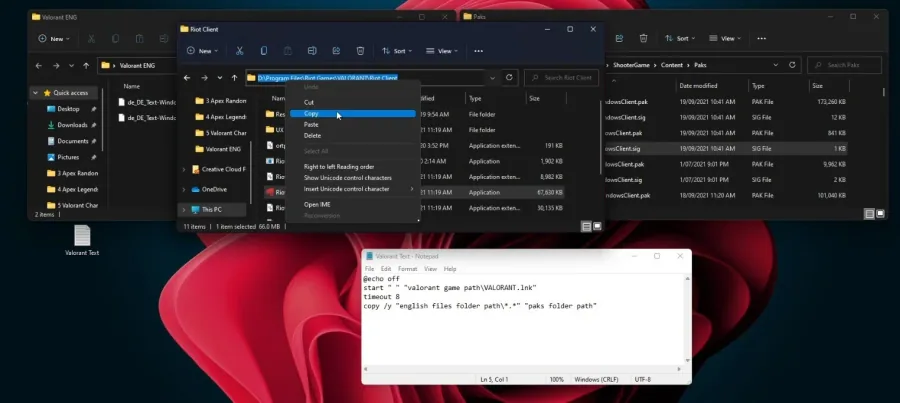This screenshot has height=403, width=900.
Task: Open Insert Unicode control character submenu
Action: click(x=352, y=189)
